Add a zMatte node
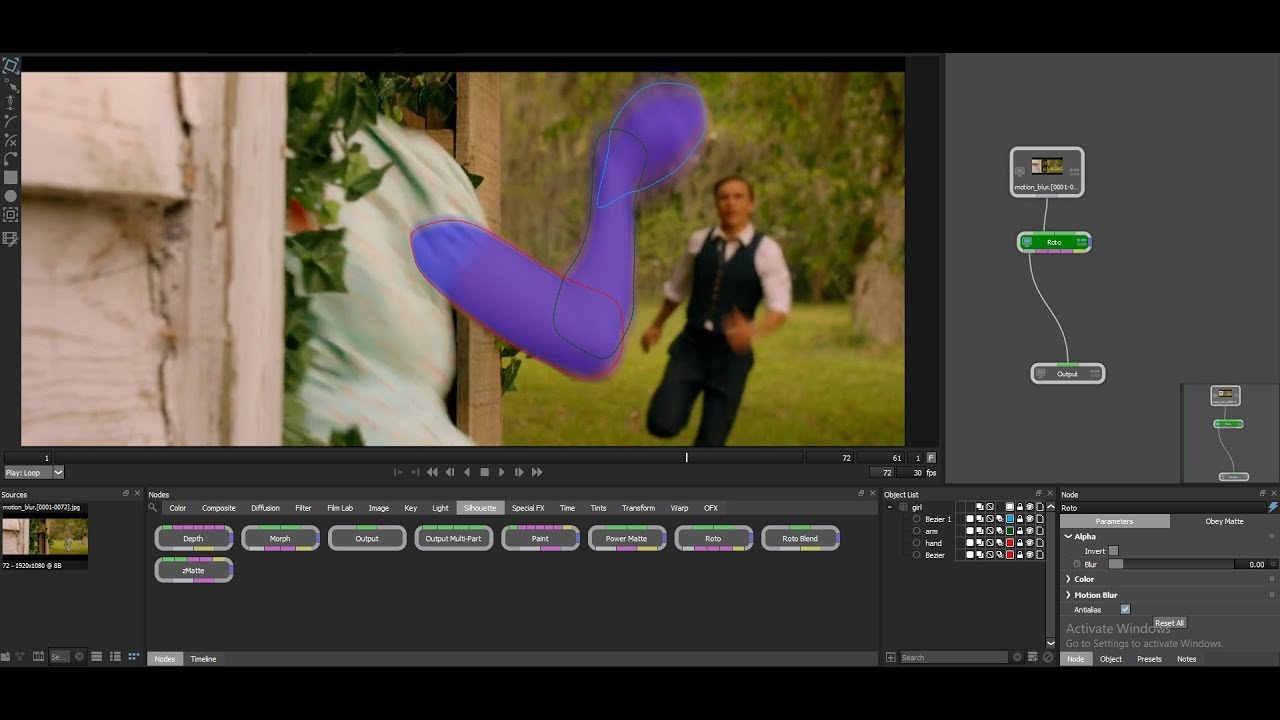Screen dimensions: 1280x720 [x=194, y=570]
